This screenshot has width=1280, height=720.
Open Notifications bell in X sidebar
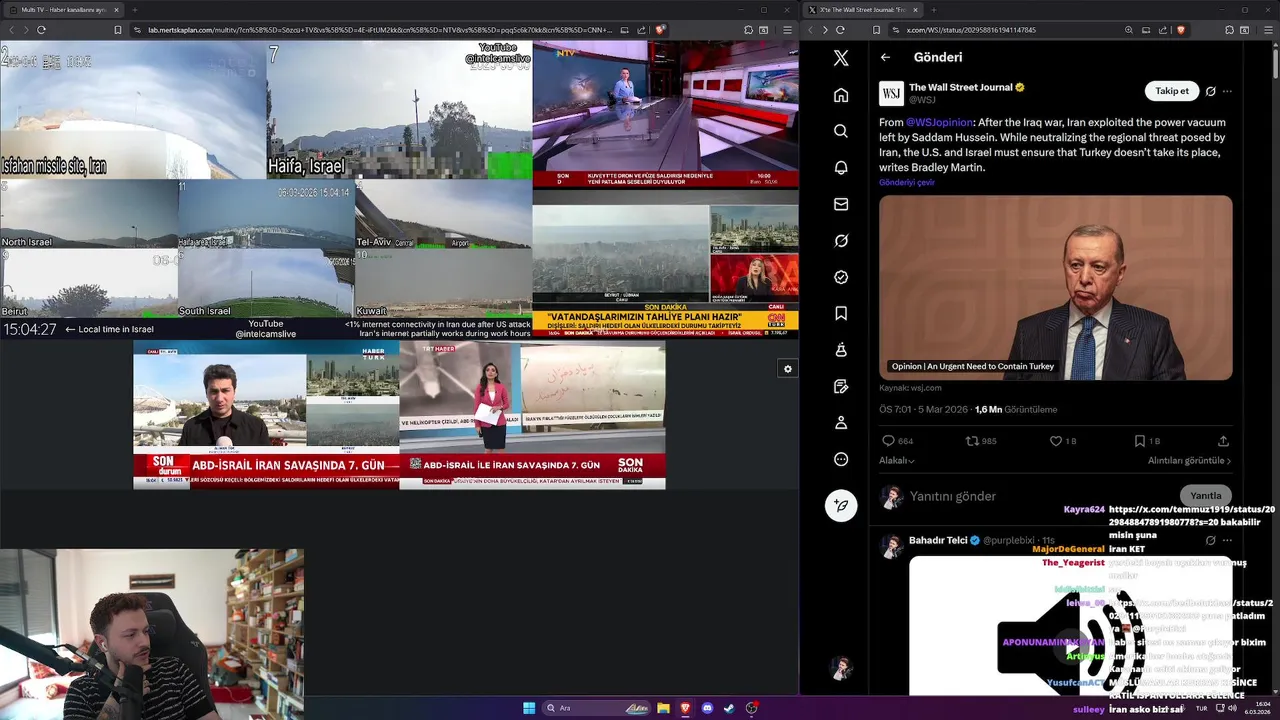click(841, 168)
